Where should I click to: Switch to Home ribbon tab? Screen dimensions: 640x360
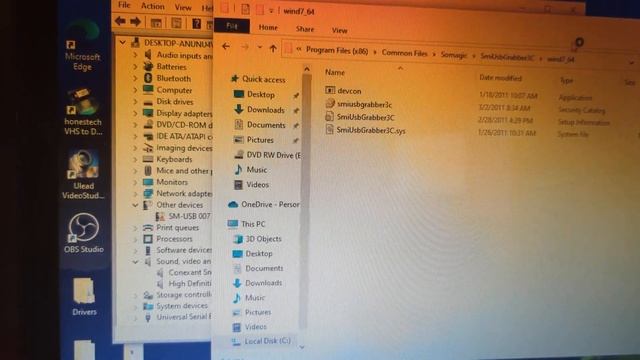click(268, 27)
